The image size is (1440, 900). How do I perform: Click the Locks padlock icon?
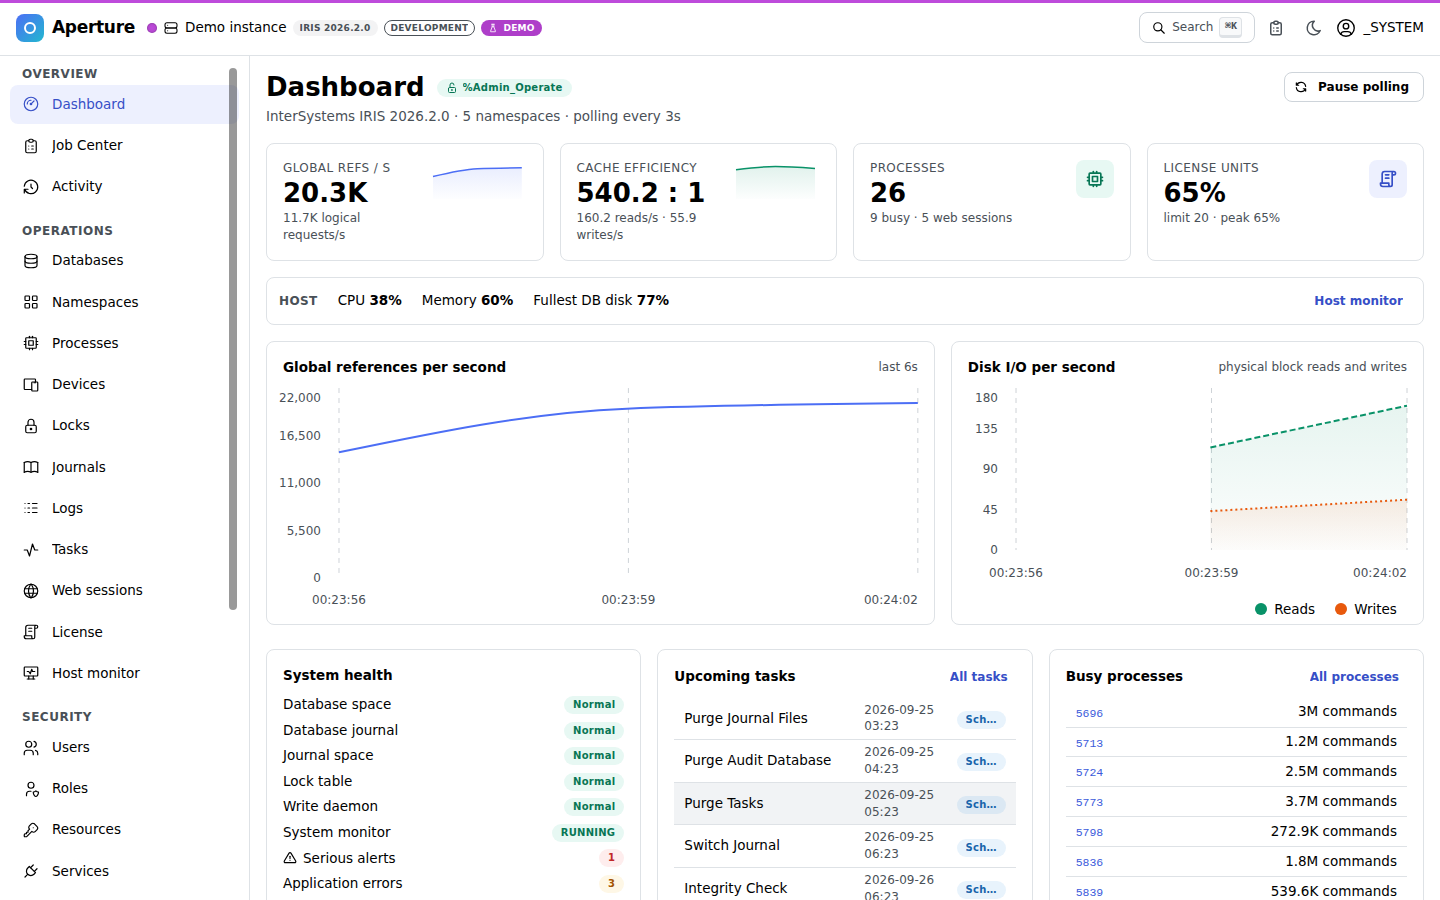tap(31, 425)
